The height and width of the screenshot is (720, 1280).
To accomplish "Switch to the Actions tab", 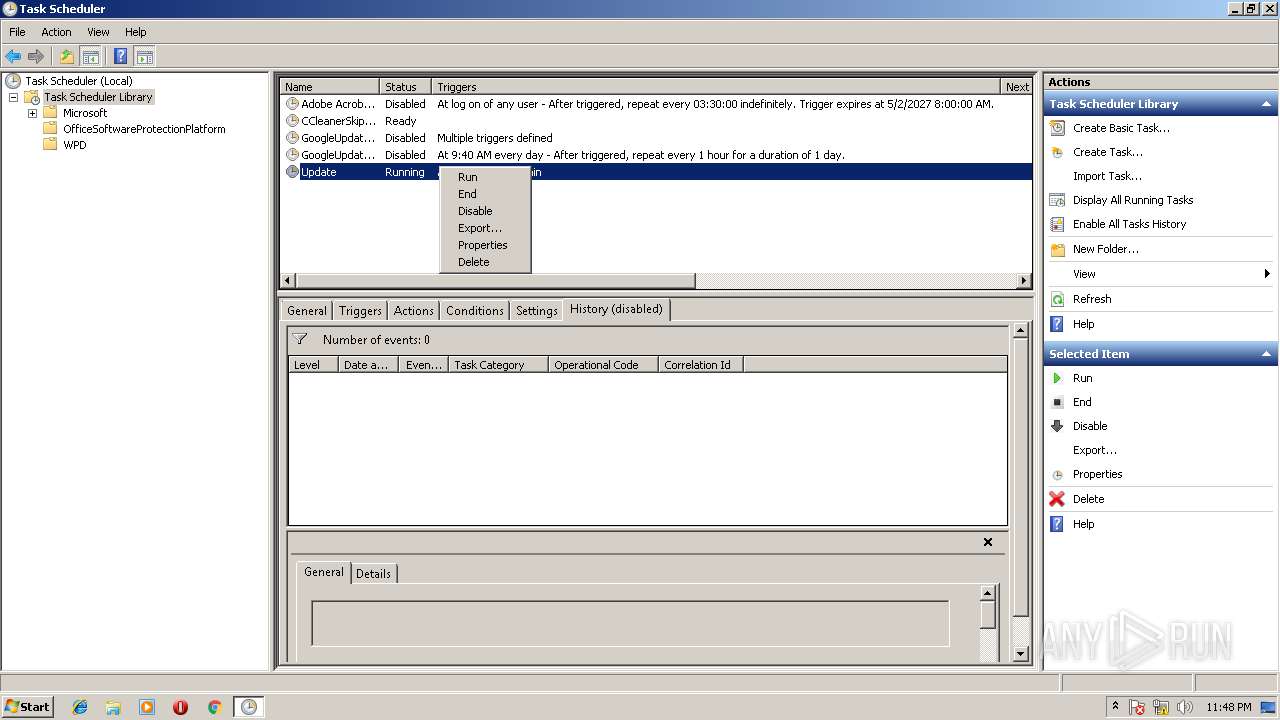I will click(413, 311).
